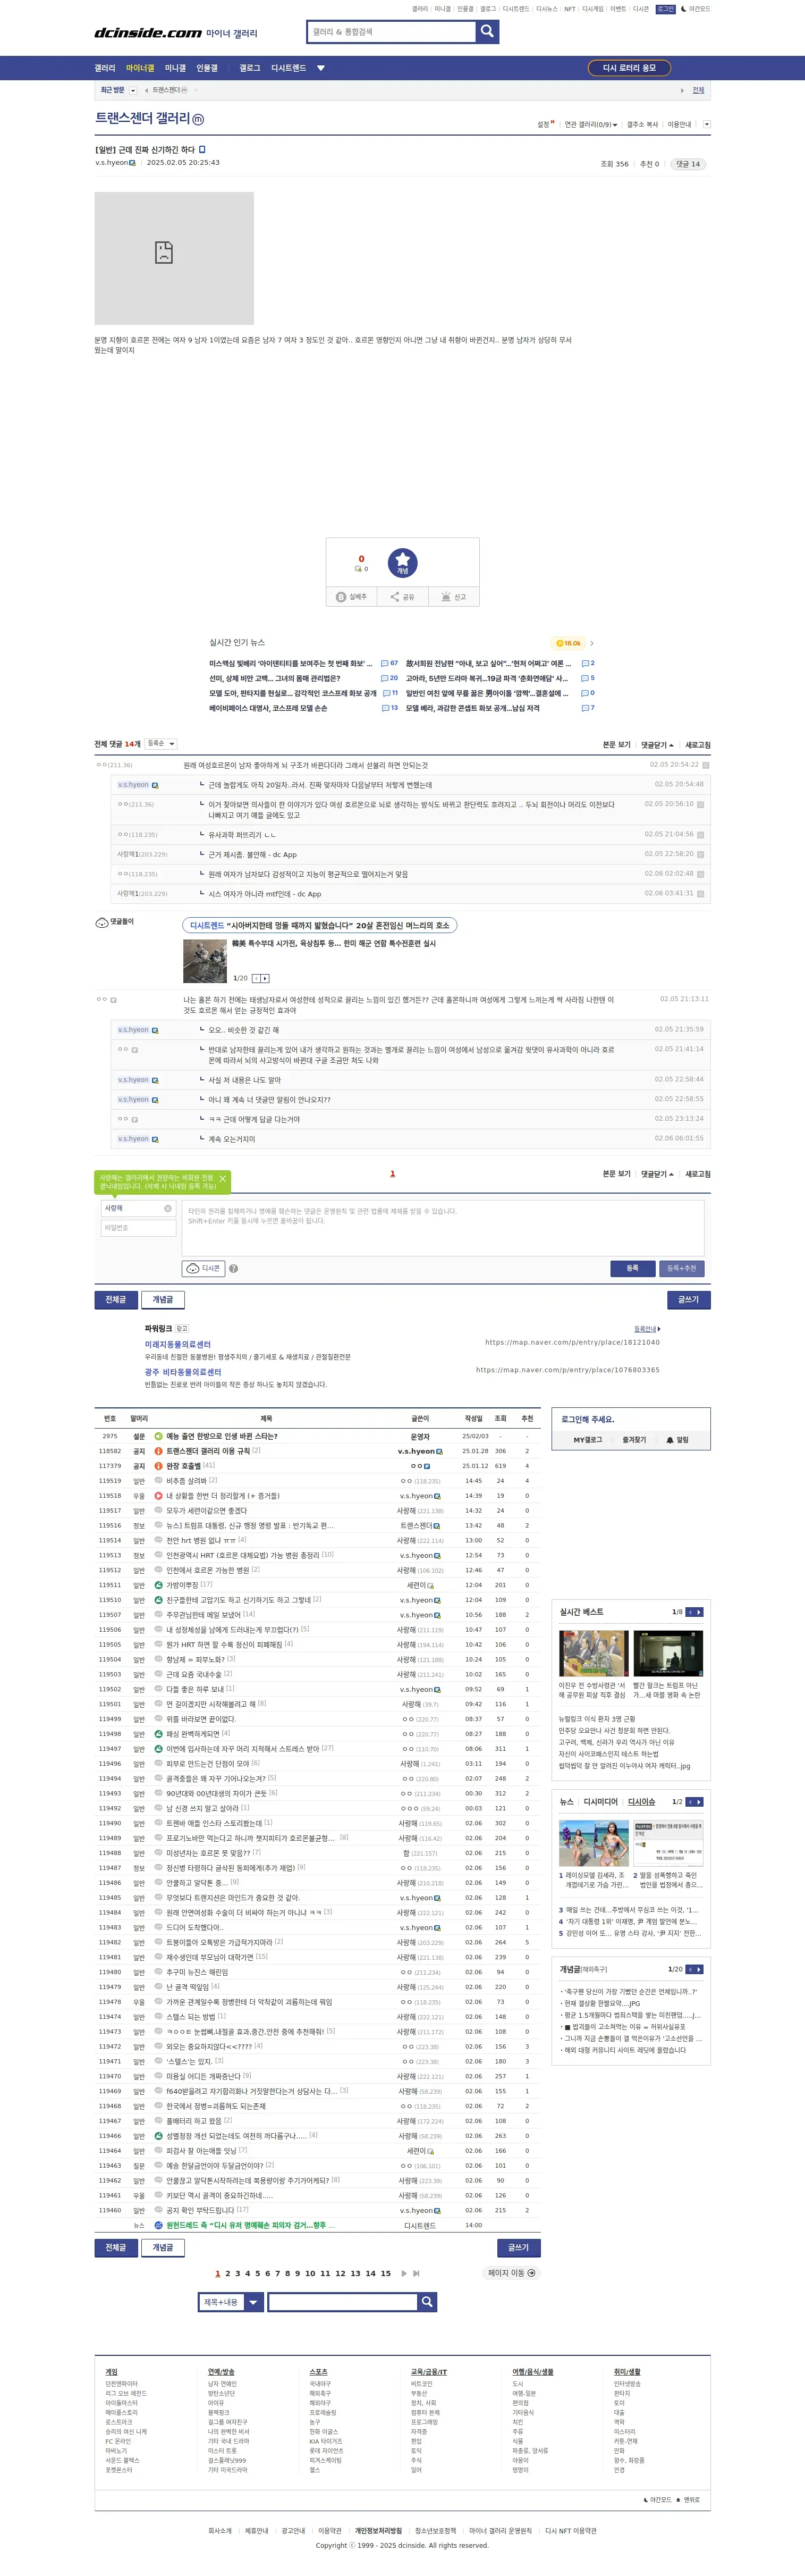
Task: Open the 디시트렌드 menu item
Action: point(289,68)
